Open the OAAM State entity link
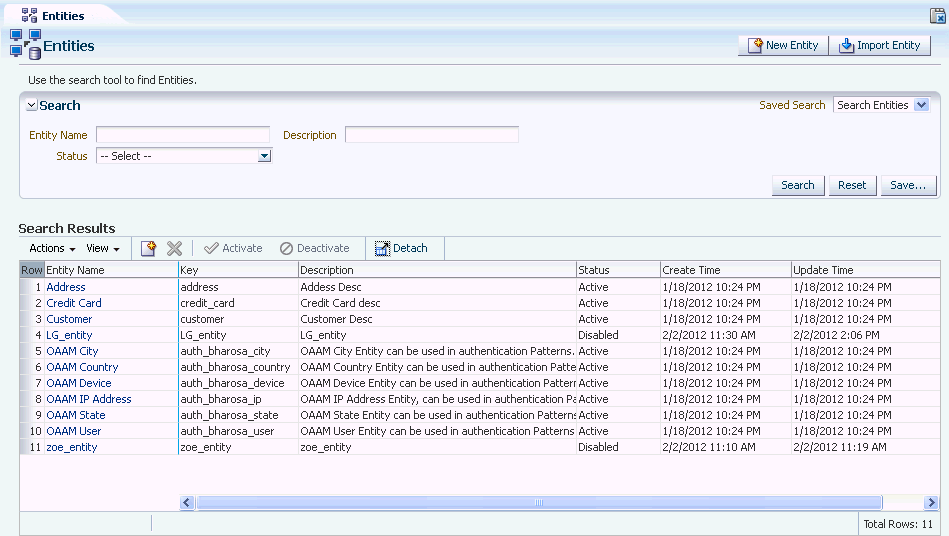Viewport: 949px width, 536px height. pos(76,415)
